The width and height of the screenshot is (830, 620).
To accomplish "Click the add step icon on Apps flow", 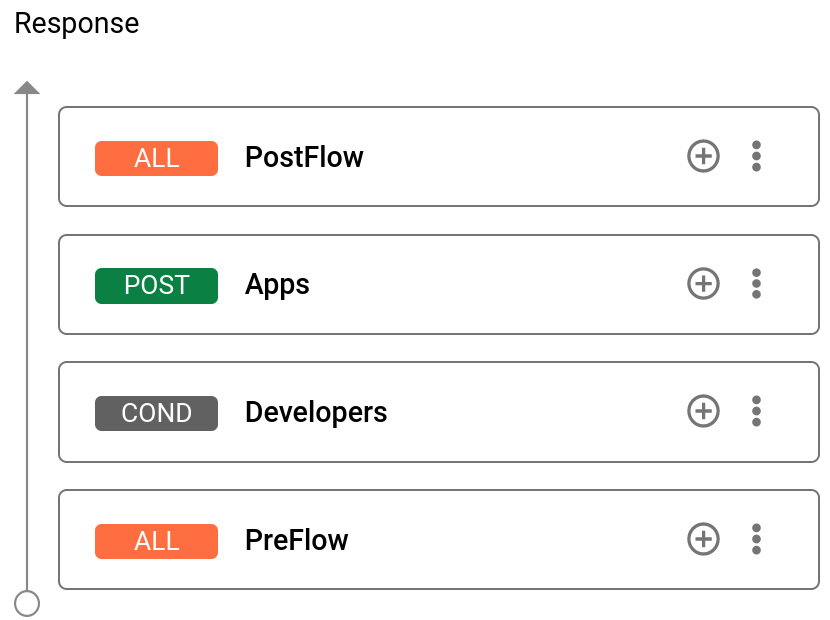I will point(703,284).
